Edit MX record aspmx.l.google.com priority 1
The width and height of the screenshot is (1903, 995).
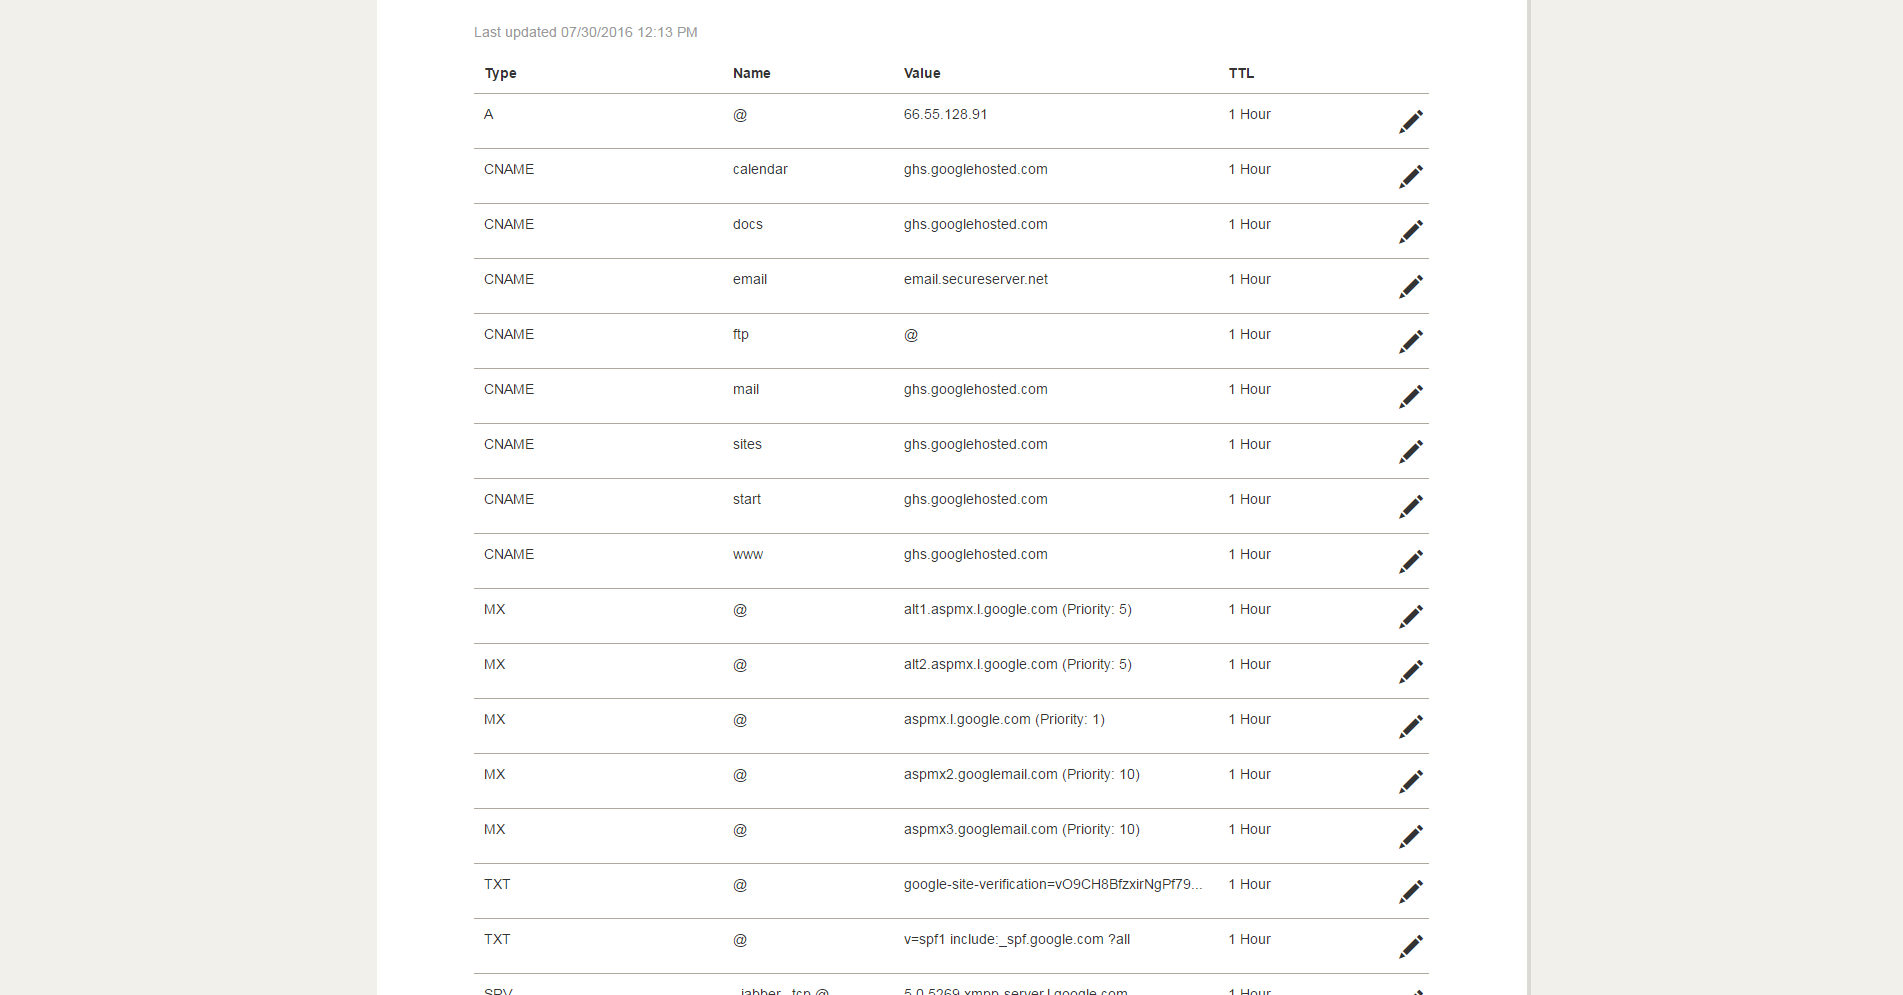pyautogui.click(x=1411, y=727)
